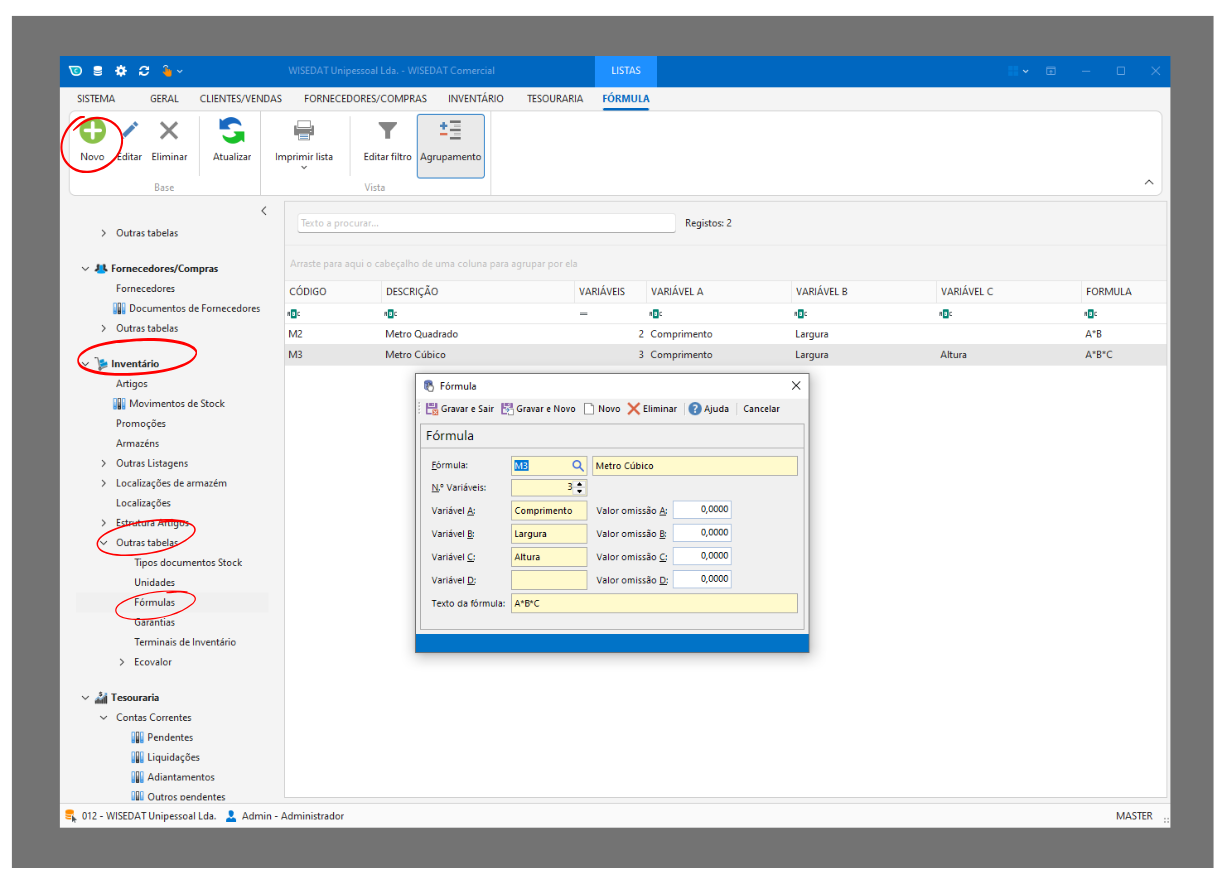Click the Atualizar refresh icon
Image resolution: width=1227 pixels, height=883 pixels.
click(x=232, y=131)
